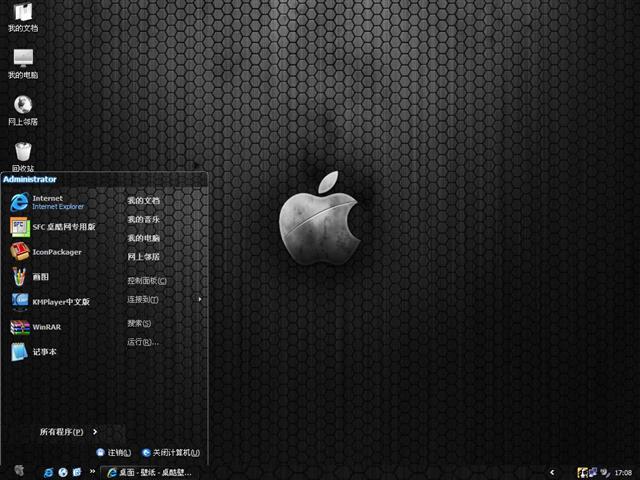The height and width of the screenshot is (480, 640).
Task: Open 网上邻居 in Start menu right pane
Action: coord(143,257)
